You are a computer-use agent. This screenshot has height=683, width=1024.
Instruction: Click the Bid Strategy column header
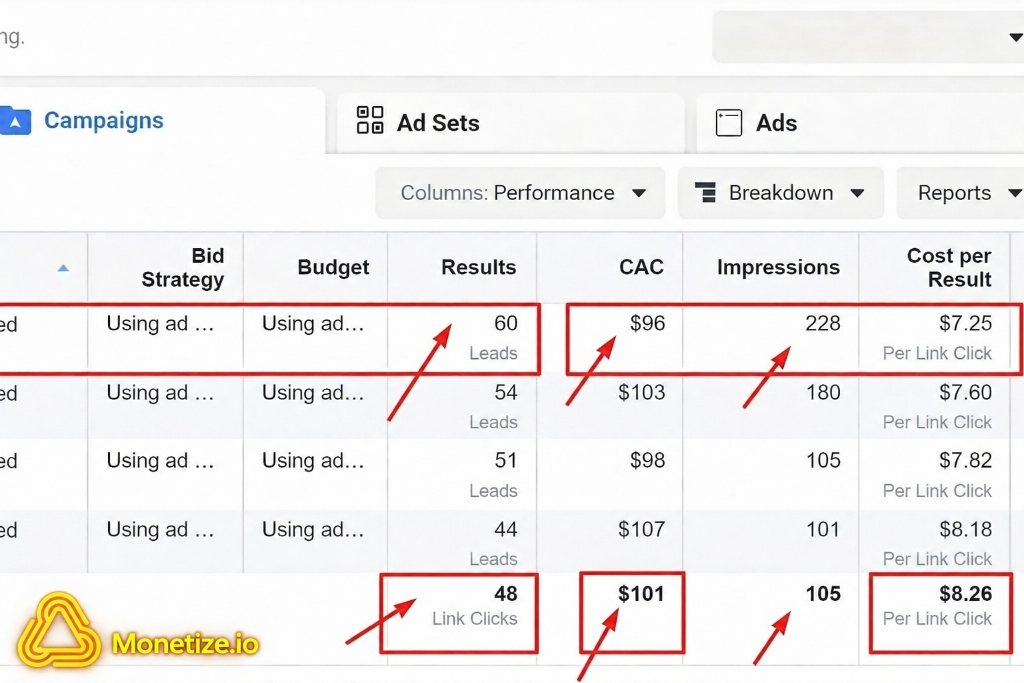[x=182, y=267]
